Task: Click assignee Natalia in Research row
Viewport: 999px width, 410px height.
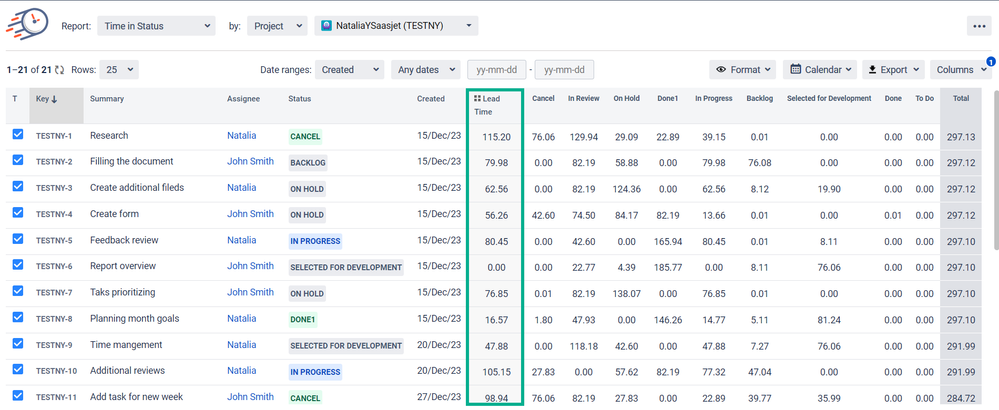Action: point(242,135)
